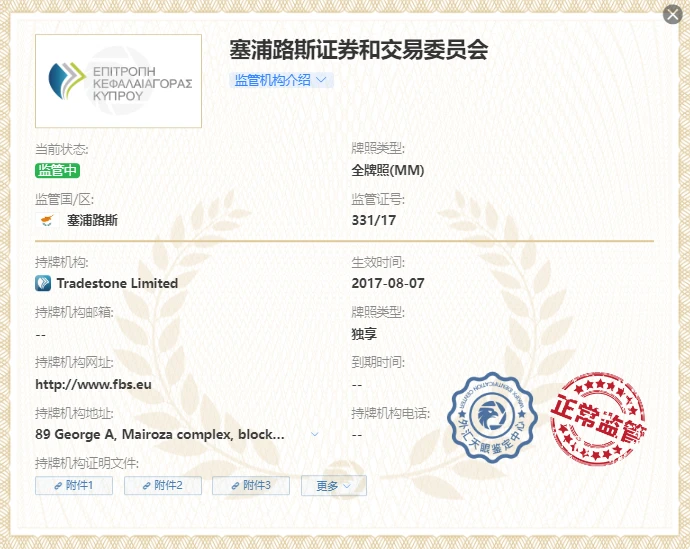
Task: Click the Cyprus flag icon
Action: point(47,220)
